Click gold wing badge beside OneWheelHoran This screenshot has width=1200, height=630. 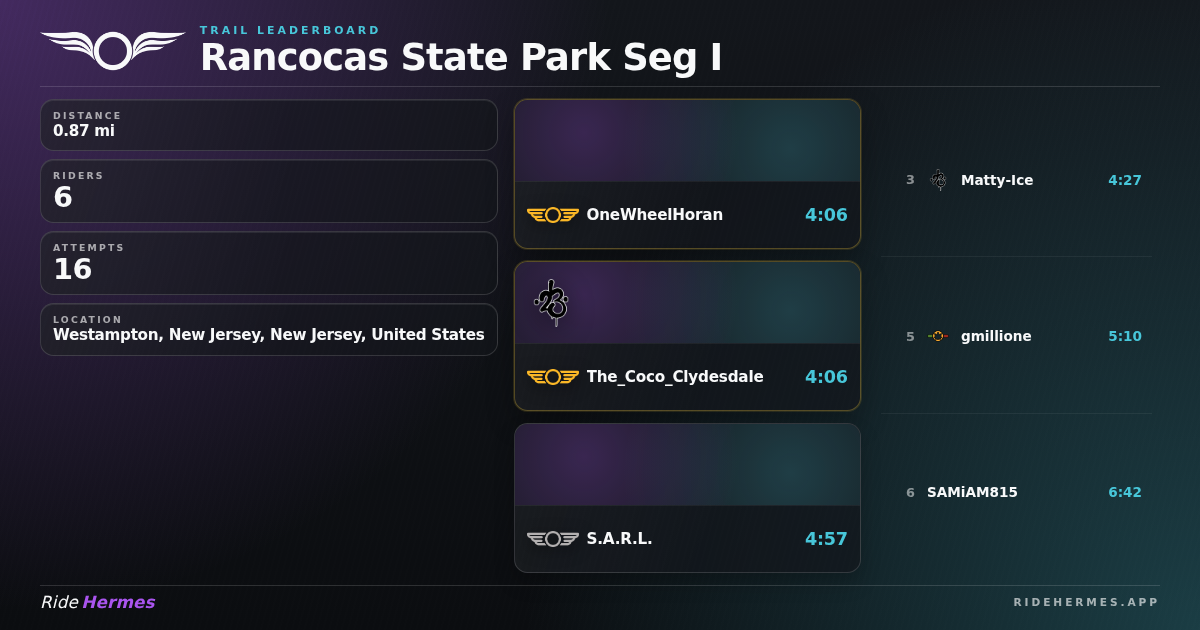click(553, 215)
